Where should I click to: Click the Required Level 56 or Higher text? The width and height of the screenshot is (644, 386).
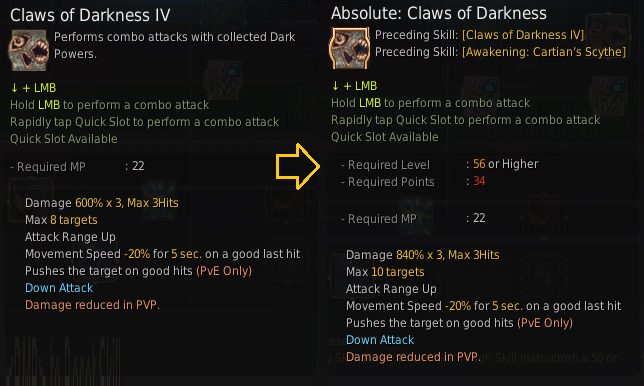pos(506,164)
